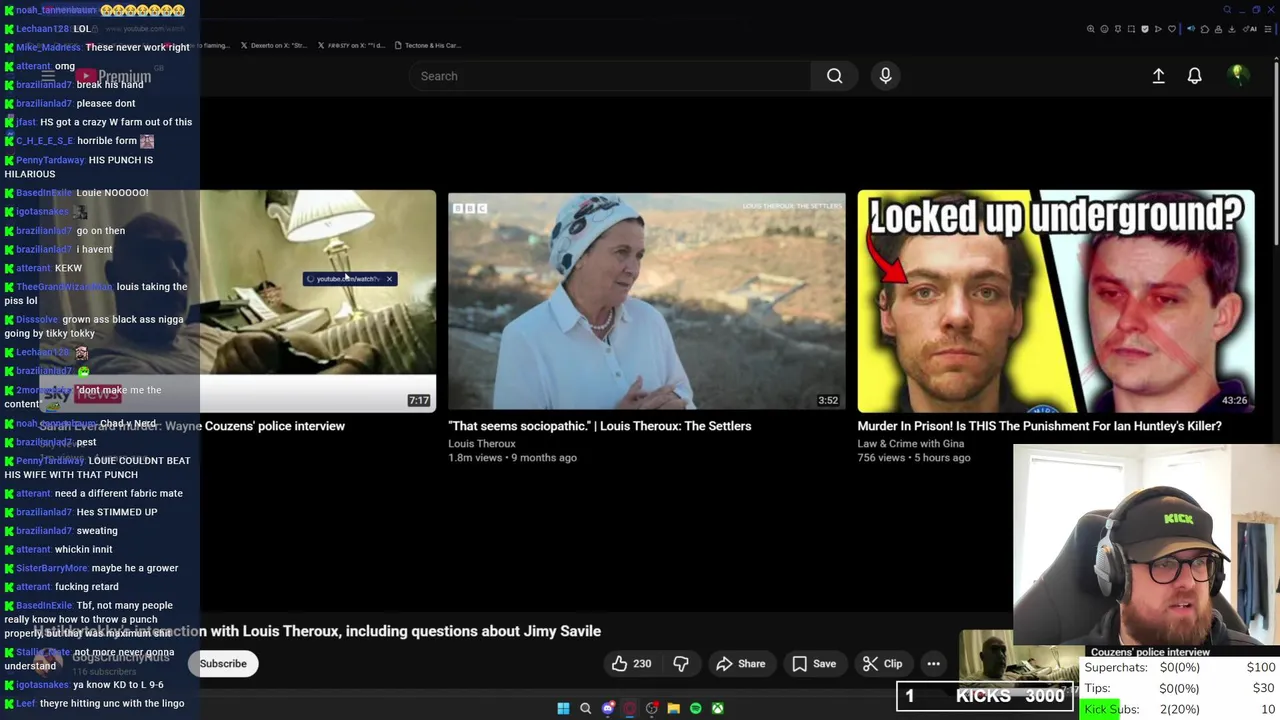
Task: Switch to Dexerto on X browser tab
Action: click(272, 45)
